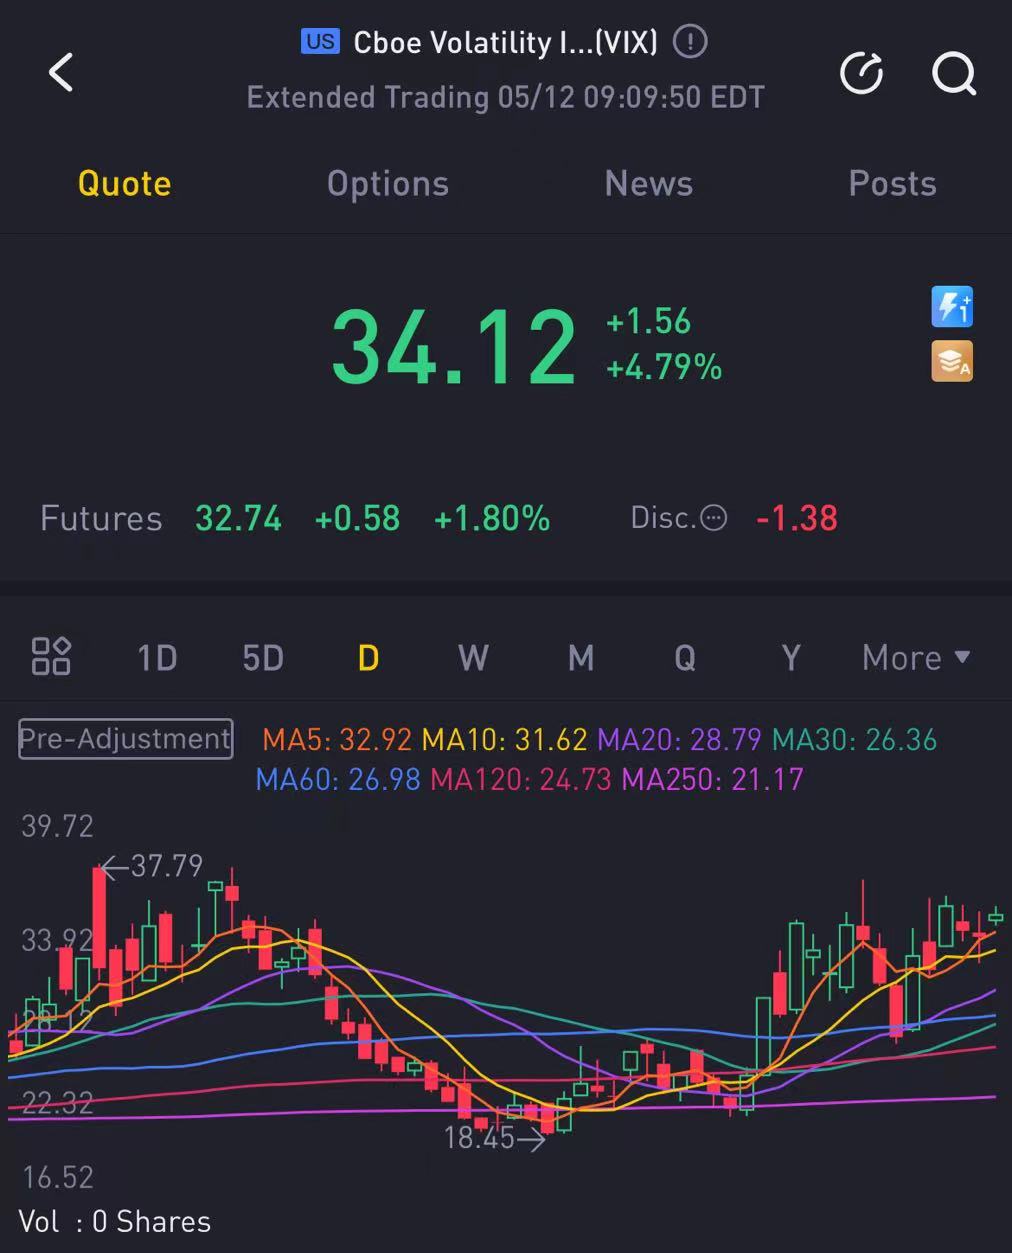Tap the MA120: 24.73 indicator label
This screenshot has width=1012, height=1253.
(521, 779)
